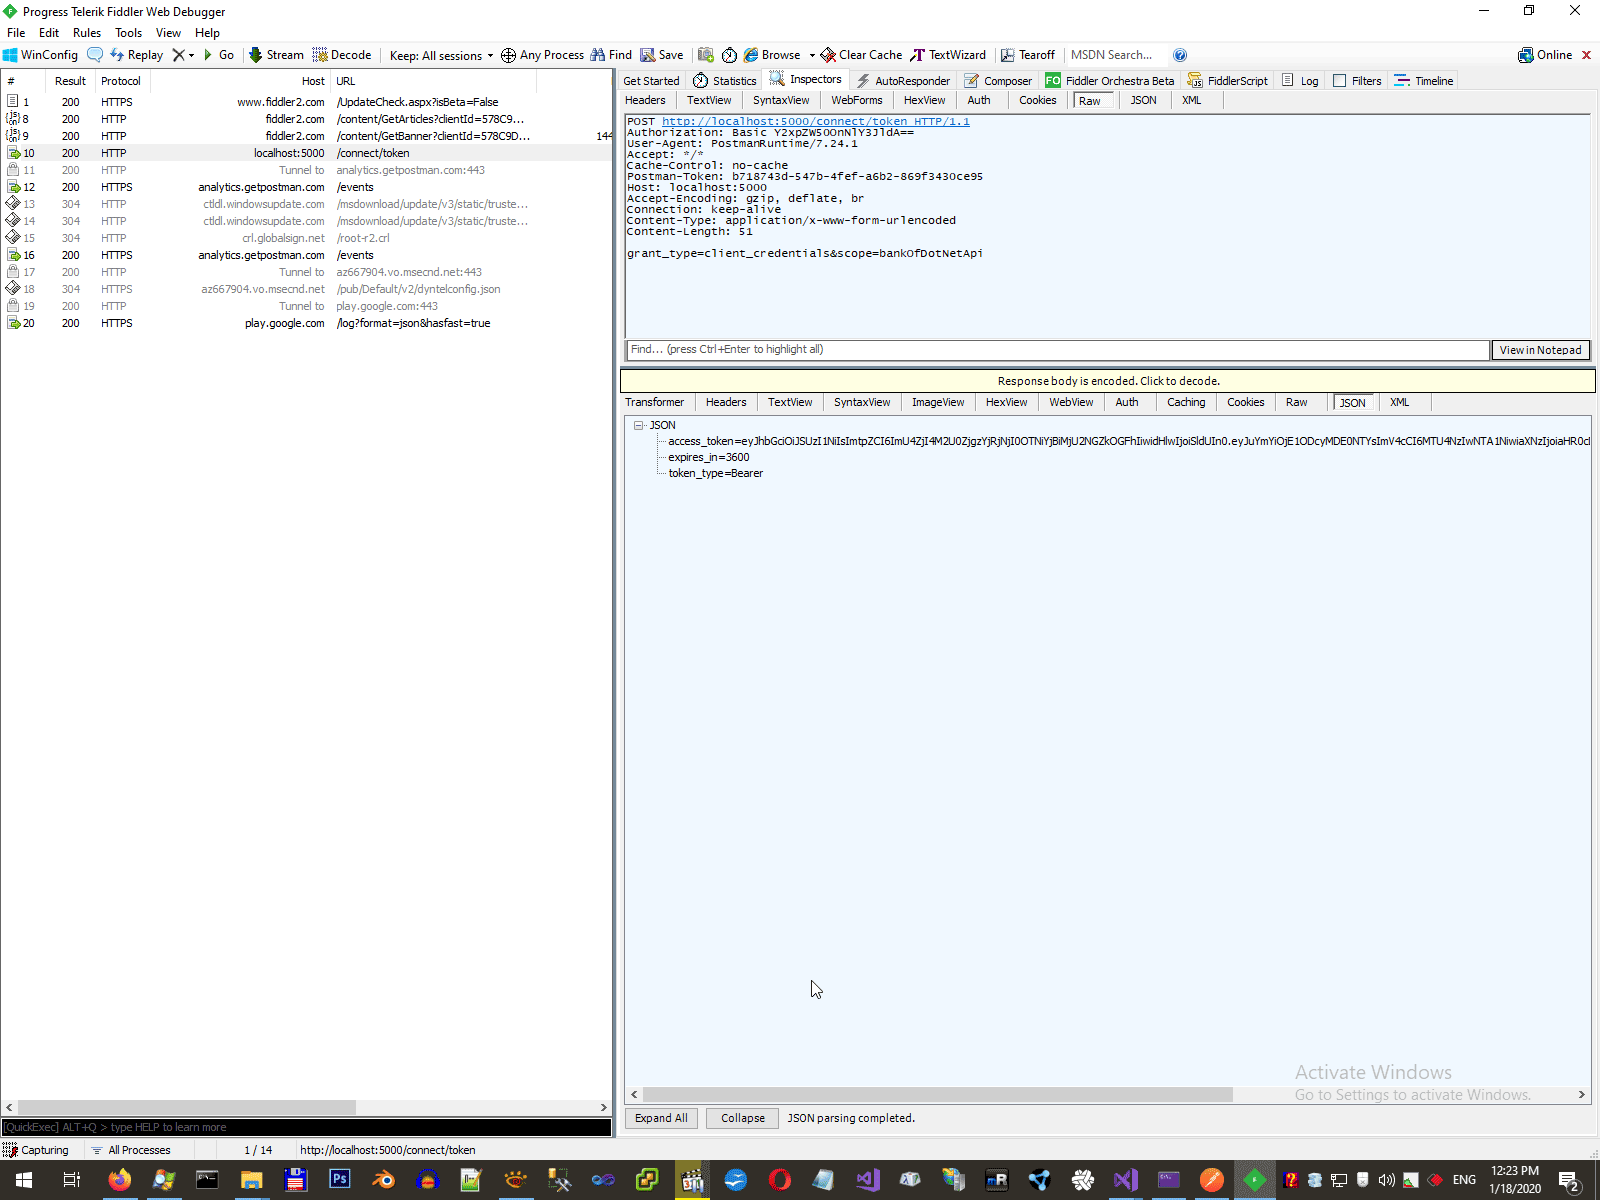Open the Keep: All sessions dropdown
1600x1200 pixels.
(441, 55)
